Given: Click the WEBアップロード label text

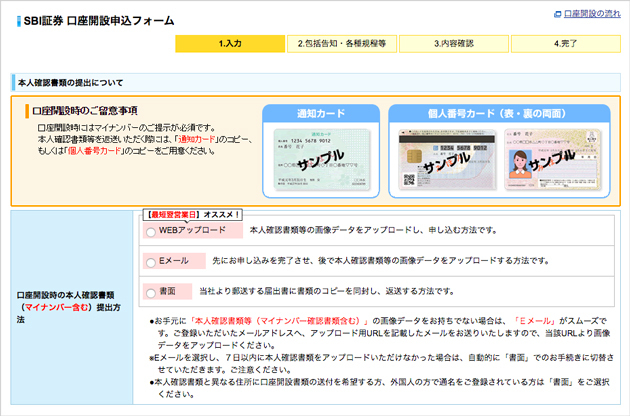Looking at the screenshot, I should click(x=192, y=230).
